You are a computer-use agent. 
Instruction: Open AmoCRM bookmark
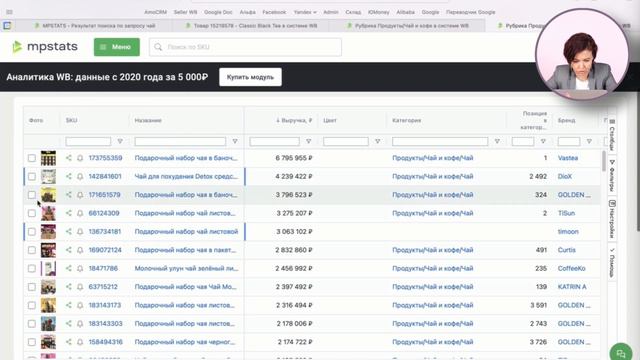(156, 12)
